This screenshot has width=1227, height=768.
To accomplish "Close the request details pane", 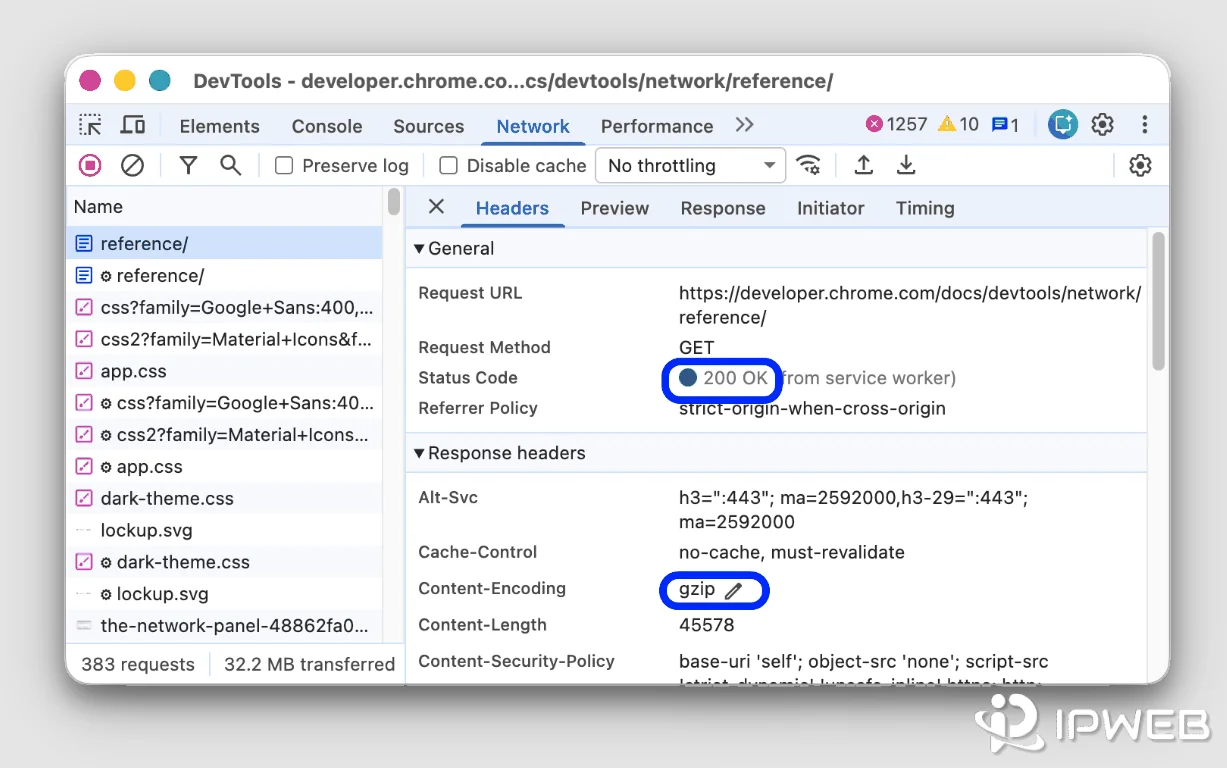I will [436, 207].
